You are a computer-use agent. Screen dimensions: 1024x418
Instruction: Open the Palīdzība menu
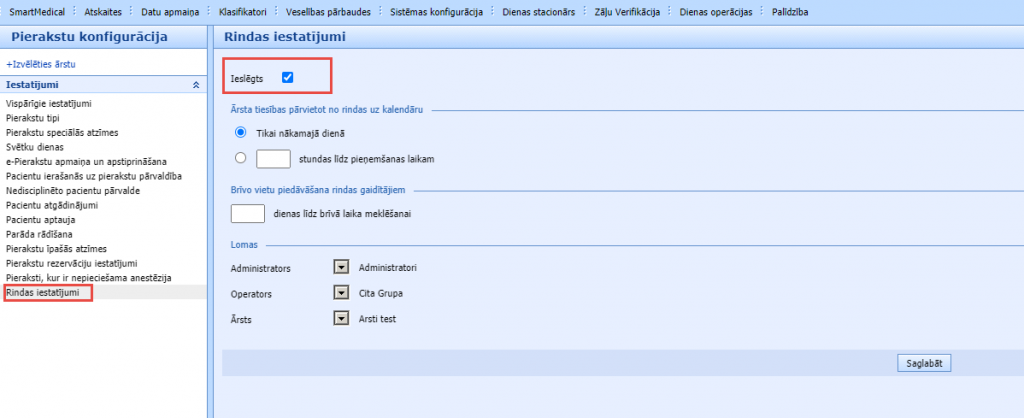pyautogui.click(x=790, y=11)
